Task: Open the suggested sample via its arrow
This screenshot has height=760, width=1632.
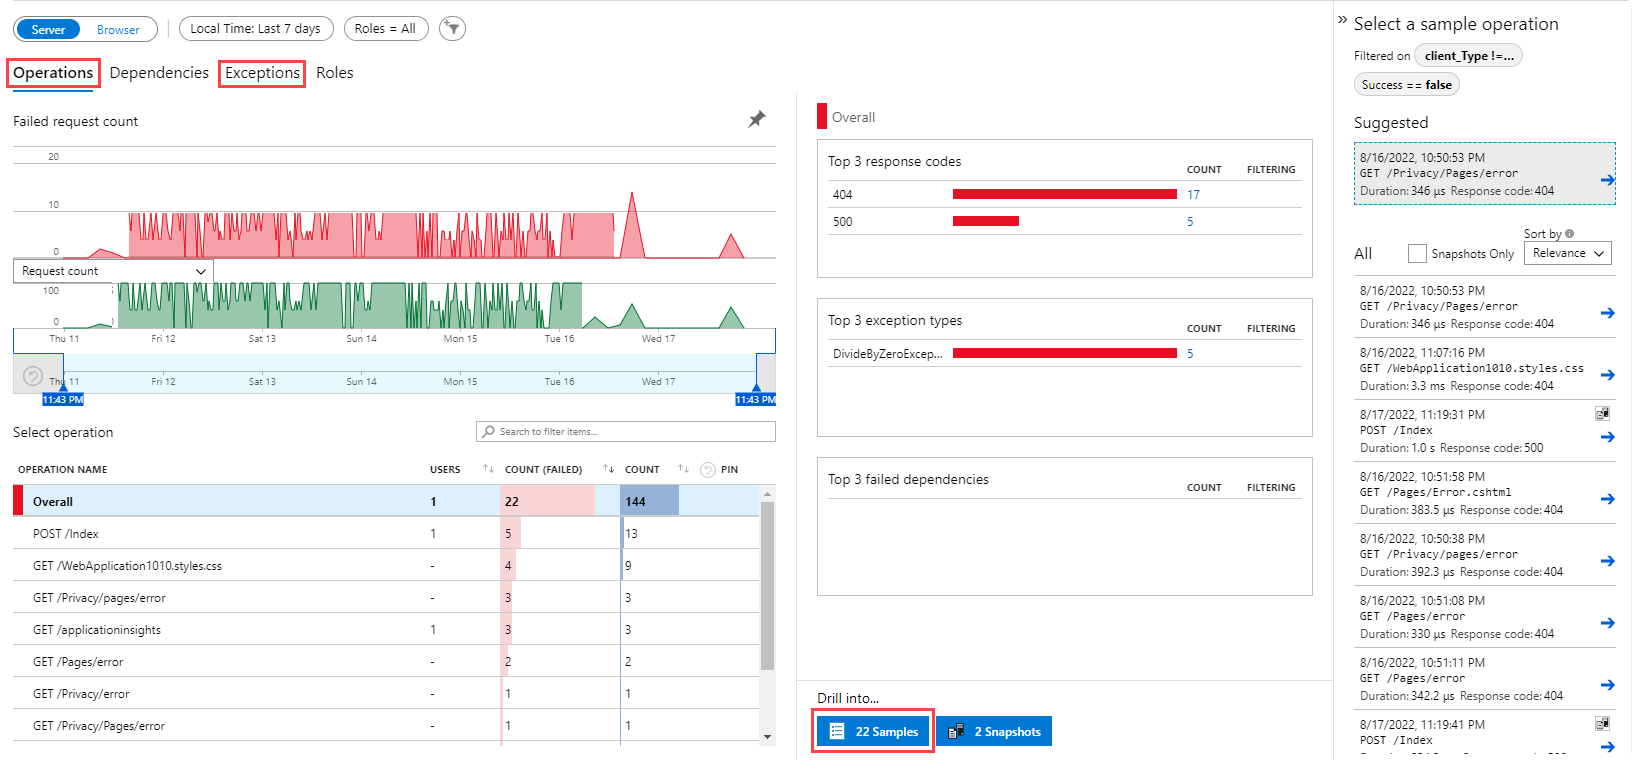Action: click(1606, 180)
